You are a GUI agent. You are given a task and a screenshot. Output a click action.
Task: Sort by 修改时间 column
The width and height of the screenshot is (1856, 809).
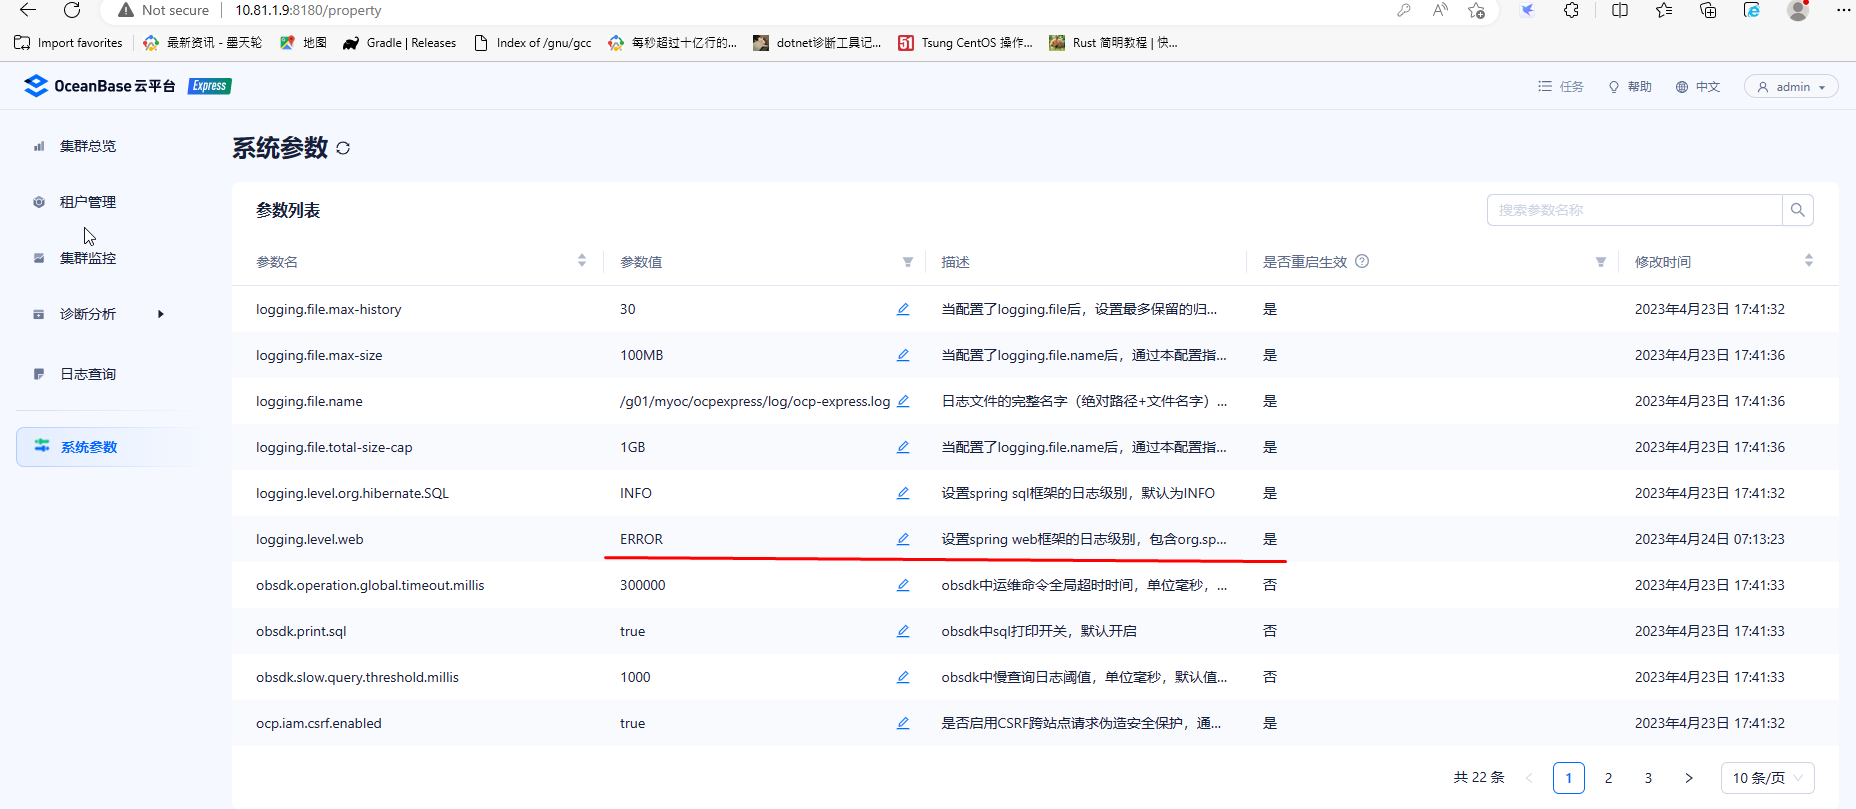coord(1808,261)
